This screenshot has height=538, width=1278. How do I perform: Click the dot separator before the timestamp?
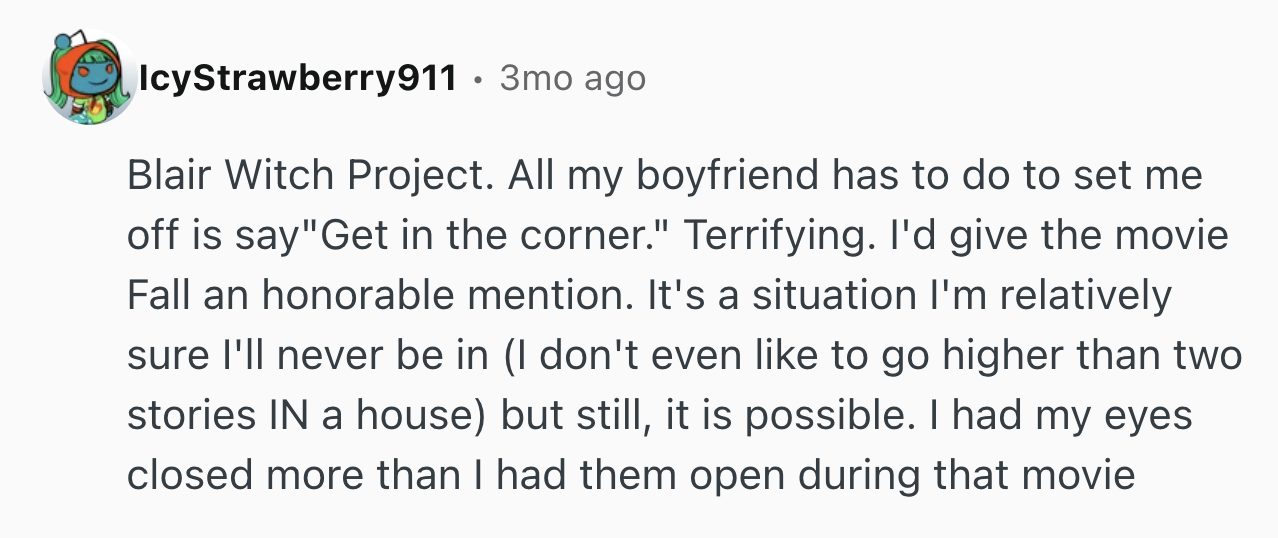pos(478,79)
